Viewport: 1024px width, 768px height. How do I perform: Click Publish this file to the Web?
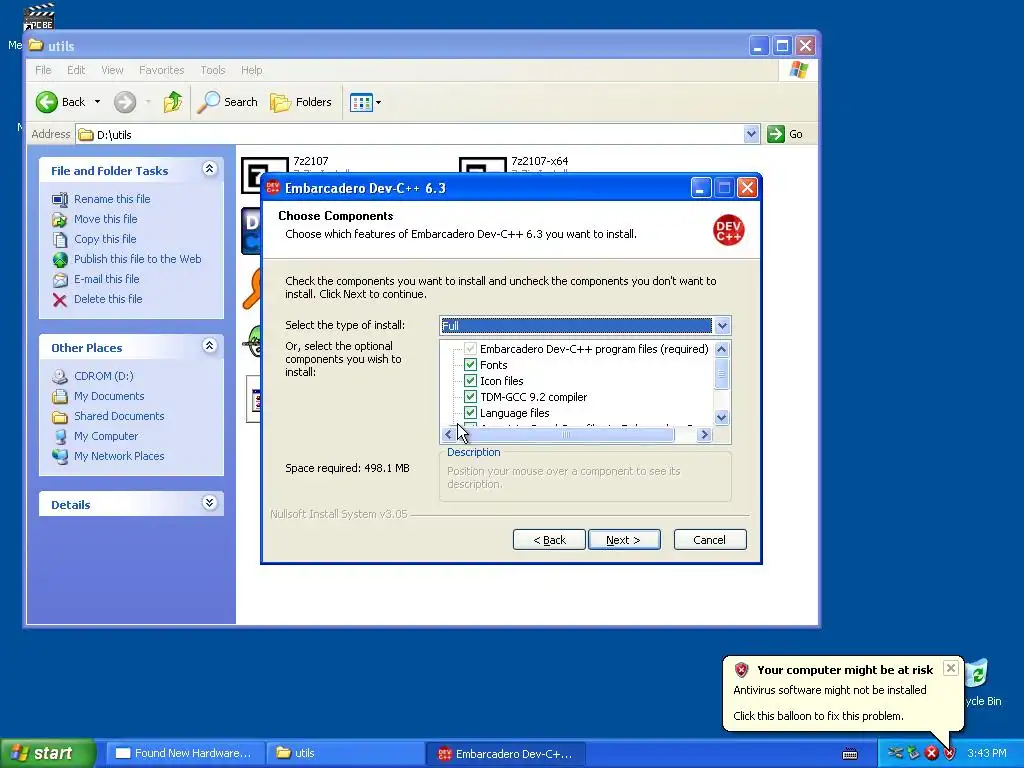tap(137, 259)
